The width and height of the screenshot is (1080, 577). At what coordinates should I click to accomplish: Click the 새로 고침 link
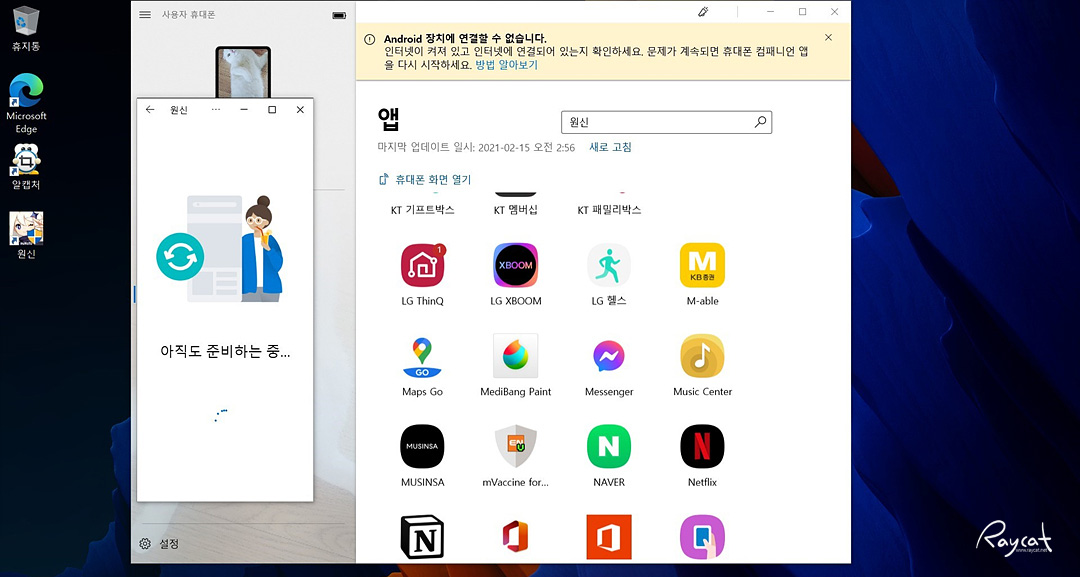[x=610, y=147]
